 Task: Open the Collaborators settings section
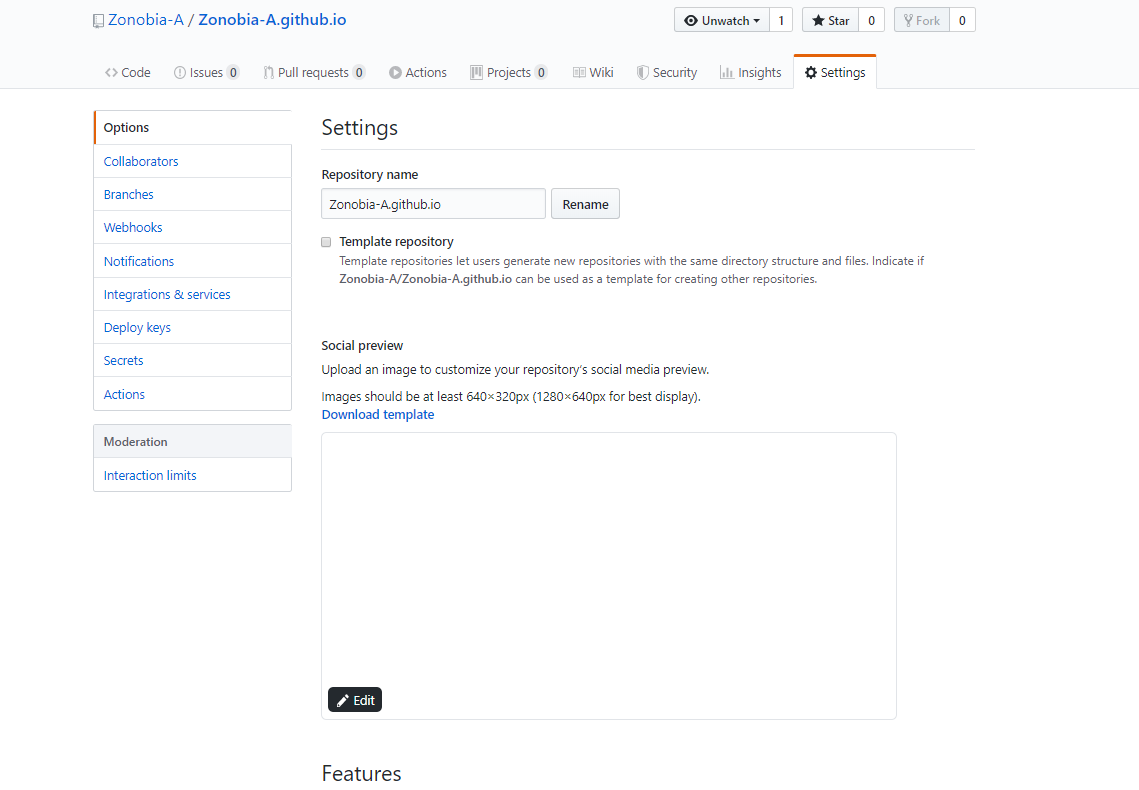tap(141, 161)
